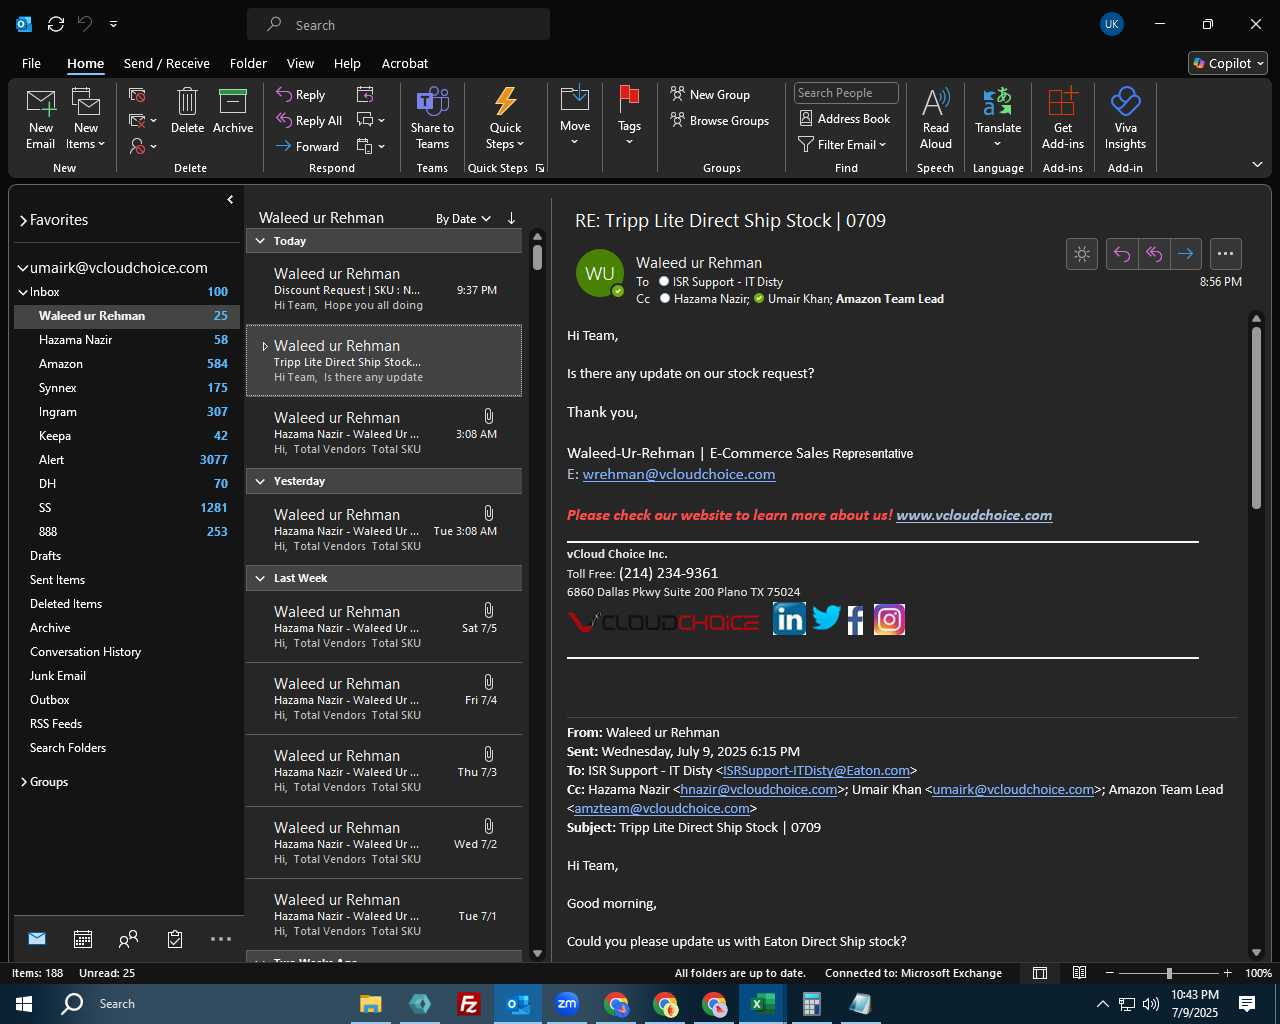
Task: Open the Filter Email dropdown
Action: [x=842, y=144]
